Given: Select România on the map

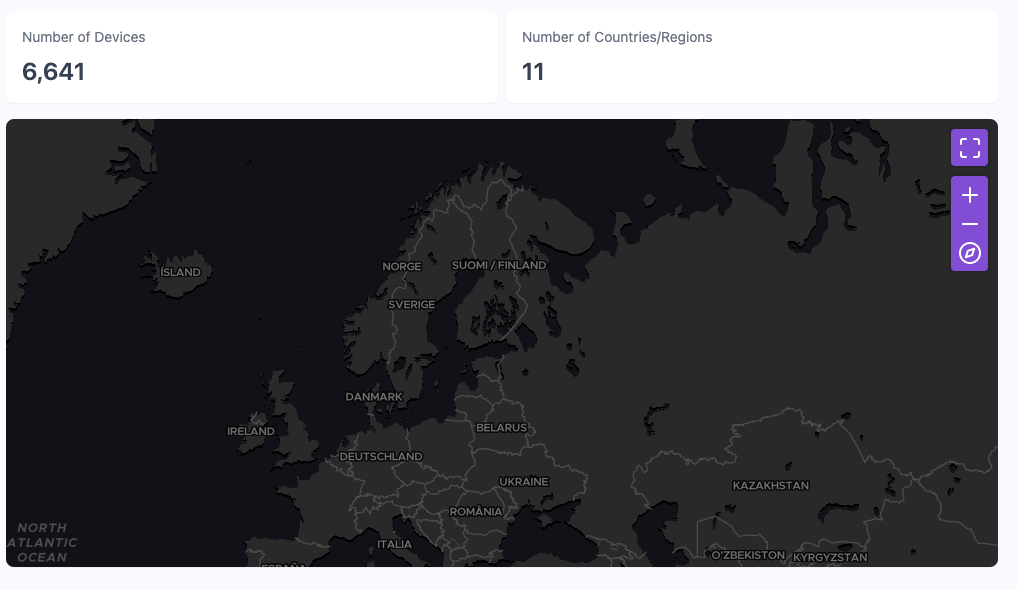Looking at the screenshot, I should [x=476, y=511].
